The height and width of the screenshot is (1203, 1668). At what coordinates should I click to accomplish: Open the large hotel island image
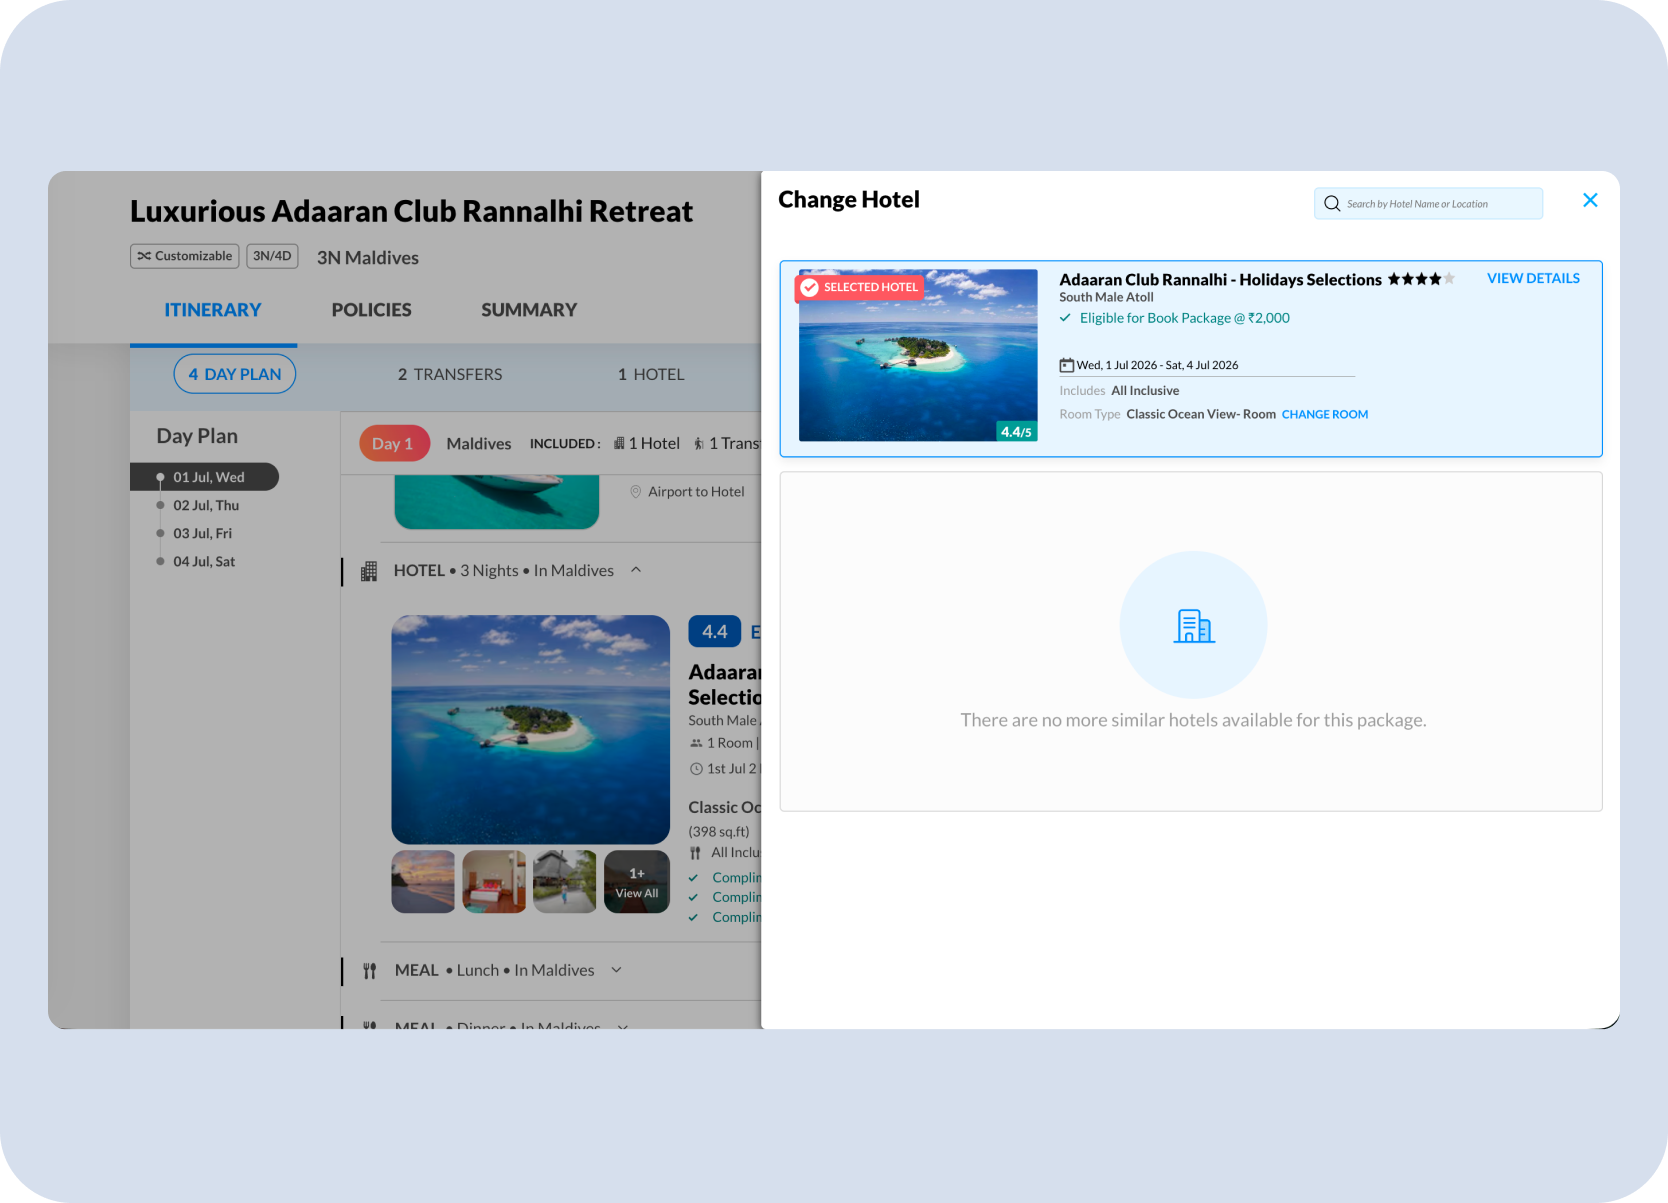(x=530, y=729)
